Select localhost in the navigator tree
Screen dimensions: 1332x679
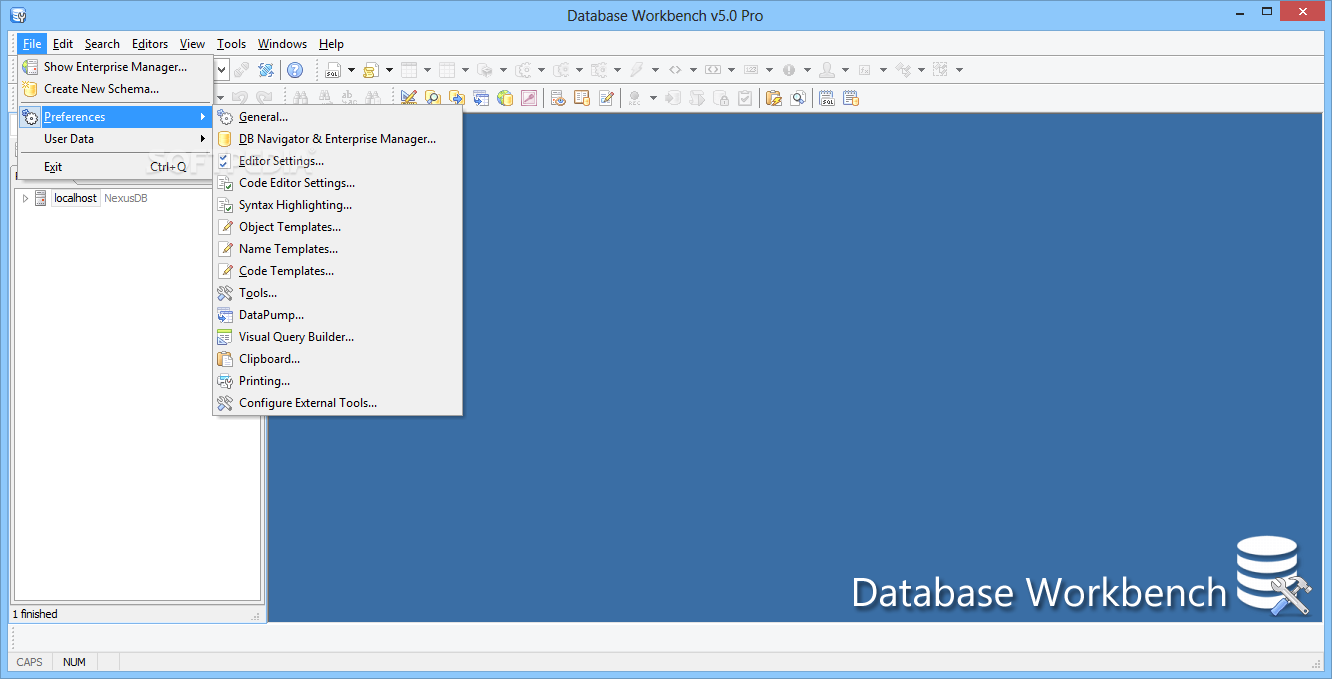click(75, 198)
